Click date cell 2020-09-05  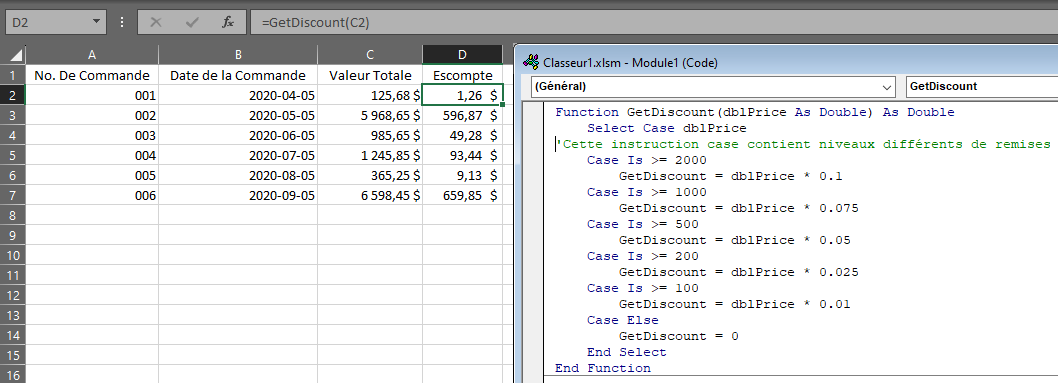click(238, 196)
